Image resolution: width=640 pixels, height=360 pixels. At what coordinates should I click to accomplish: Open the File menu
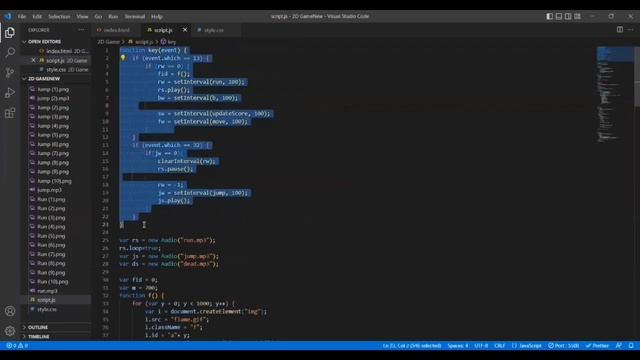tap(22, 17)
